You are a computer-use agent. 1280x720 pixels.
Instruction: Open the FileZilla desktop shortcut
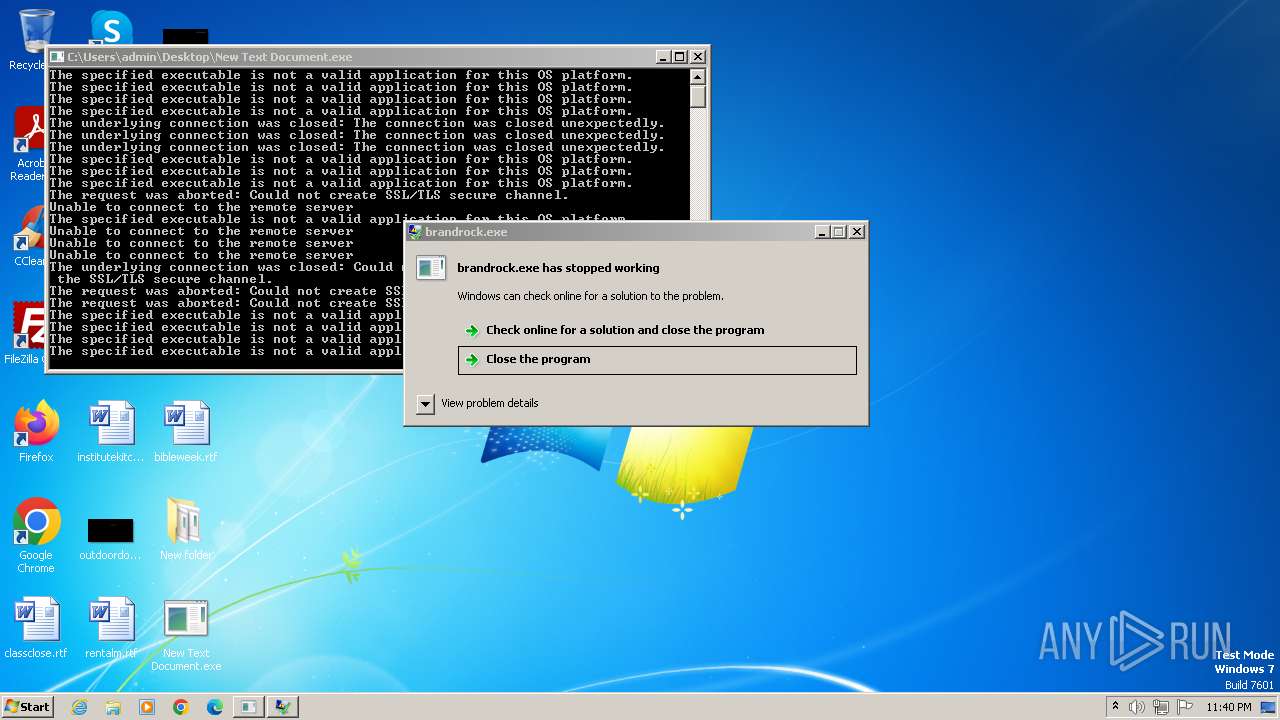28,330
